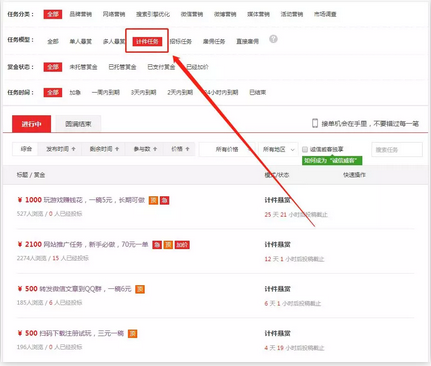Click the 加价 badge on ¥2100 task
The width and height of the screenshot is (431, 366).
click(182, 245)
